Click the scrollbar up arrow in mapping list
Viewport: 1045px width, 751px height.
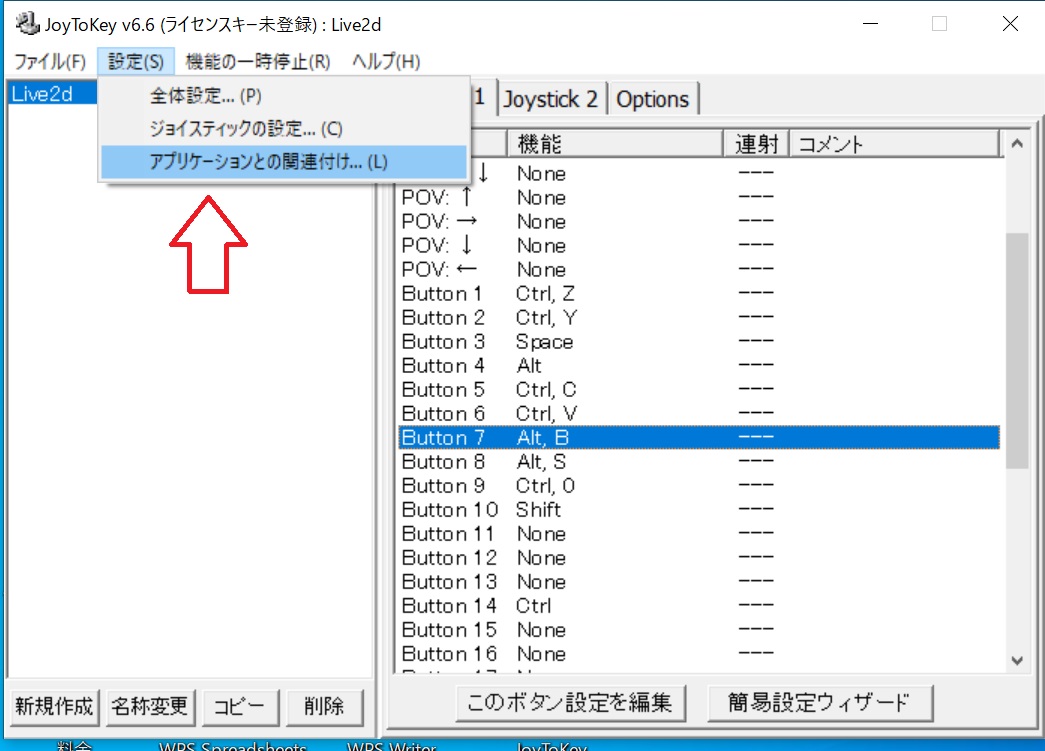pos(1017,142)
